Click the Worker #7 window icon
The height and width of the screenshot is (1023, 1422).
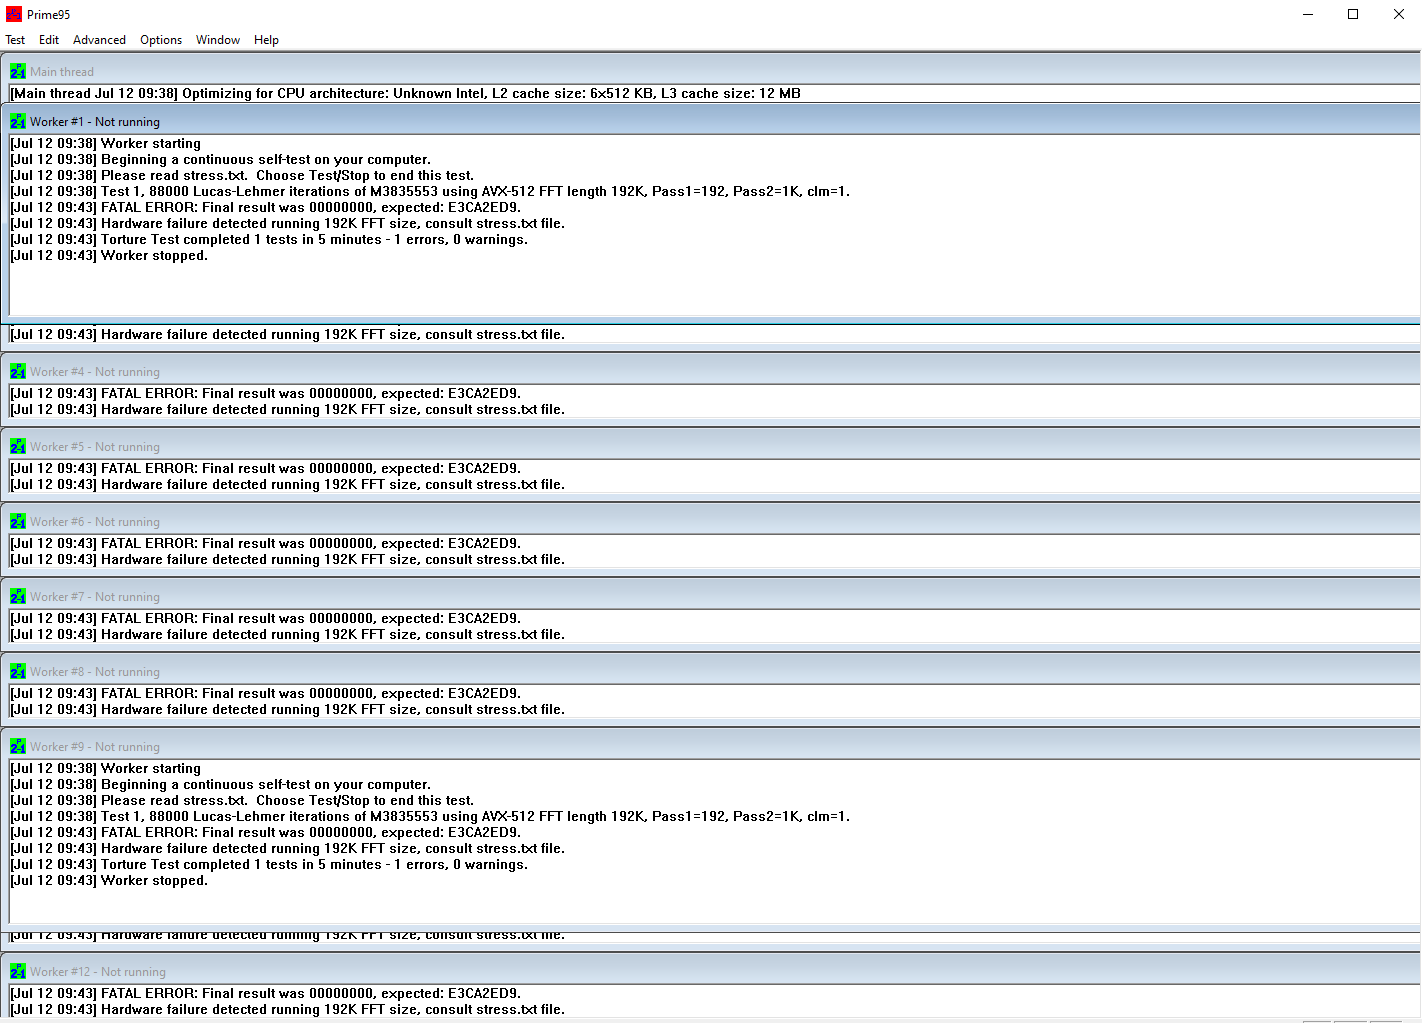(x=18, y=596)
